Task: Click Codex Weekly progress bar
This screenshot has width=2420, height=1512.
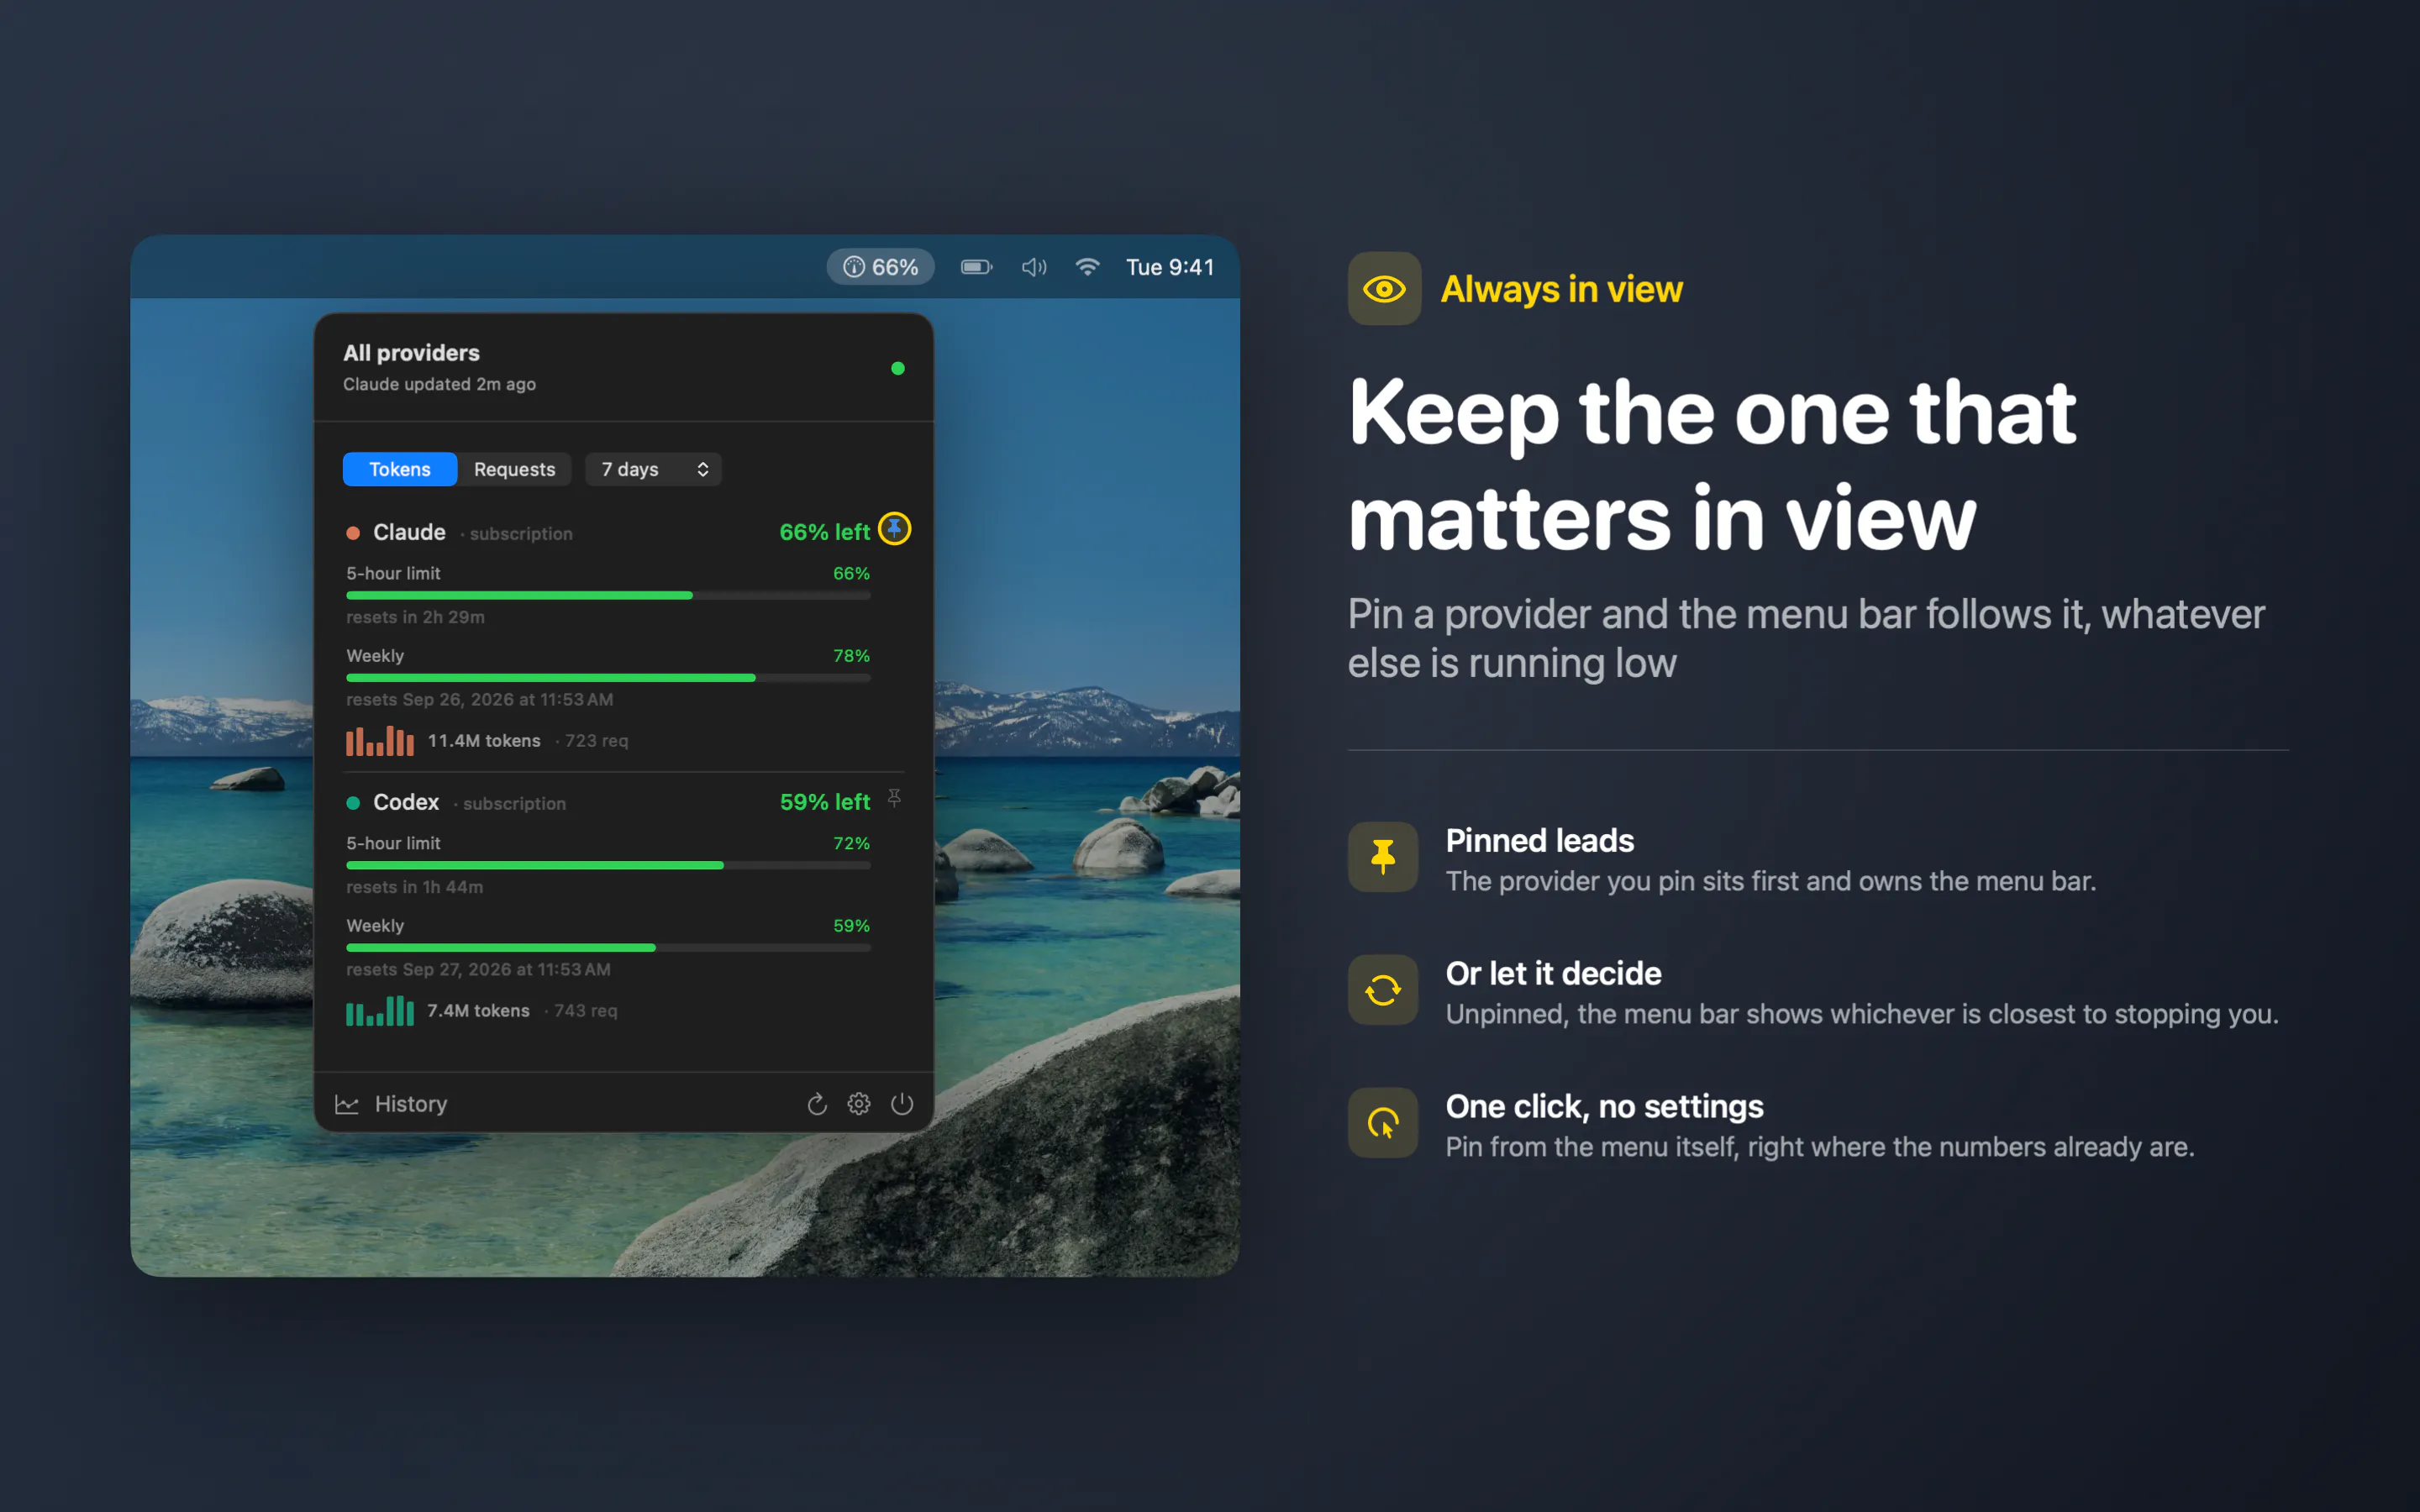Action: [x=608, y=947]
